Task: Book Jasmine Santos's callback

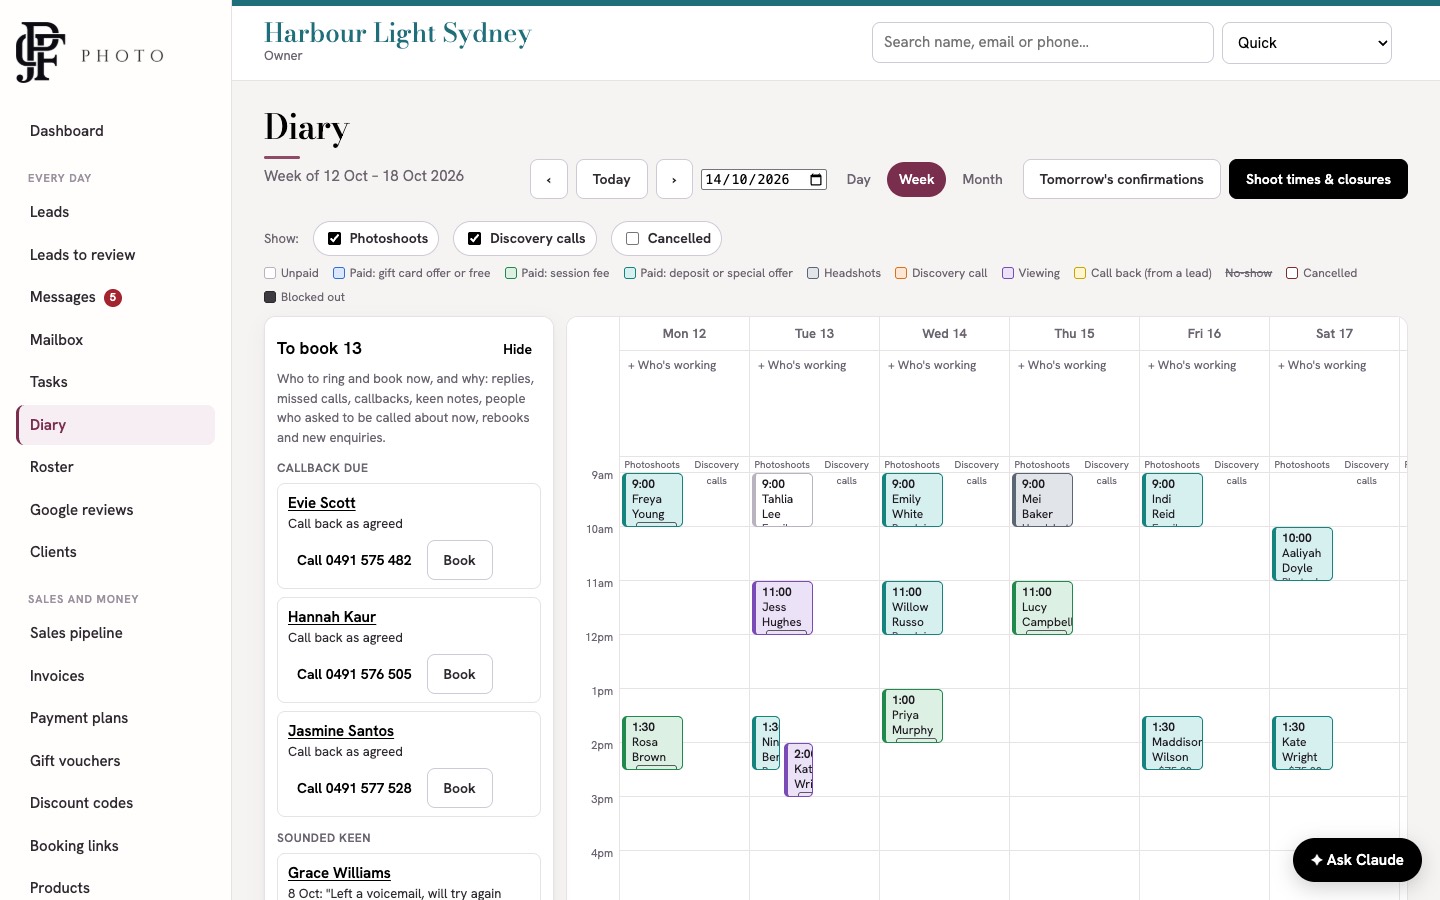Action: pyautogui.click(x=459, y=788)
